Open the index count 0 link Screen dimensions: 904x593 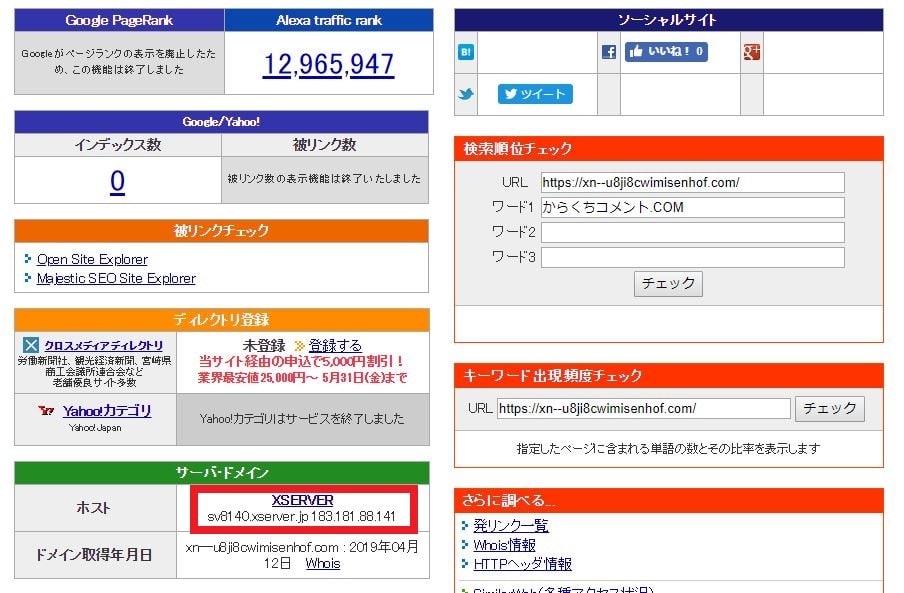click(x=118, y=181)
